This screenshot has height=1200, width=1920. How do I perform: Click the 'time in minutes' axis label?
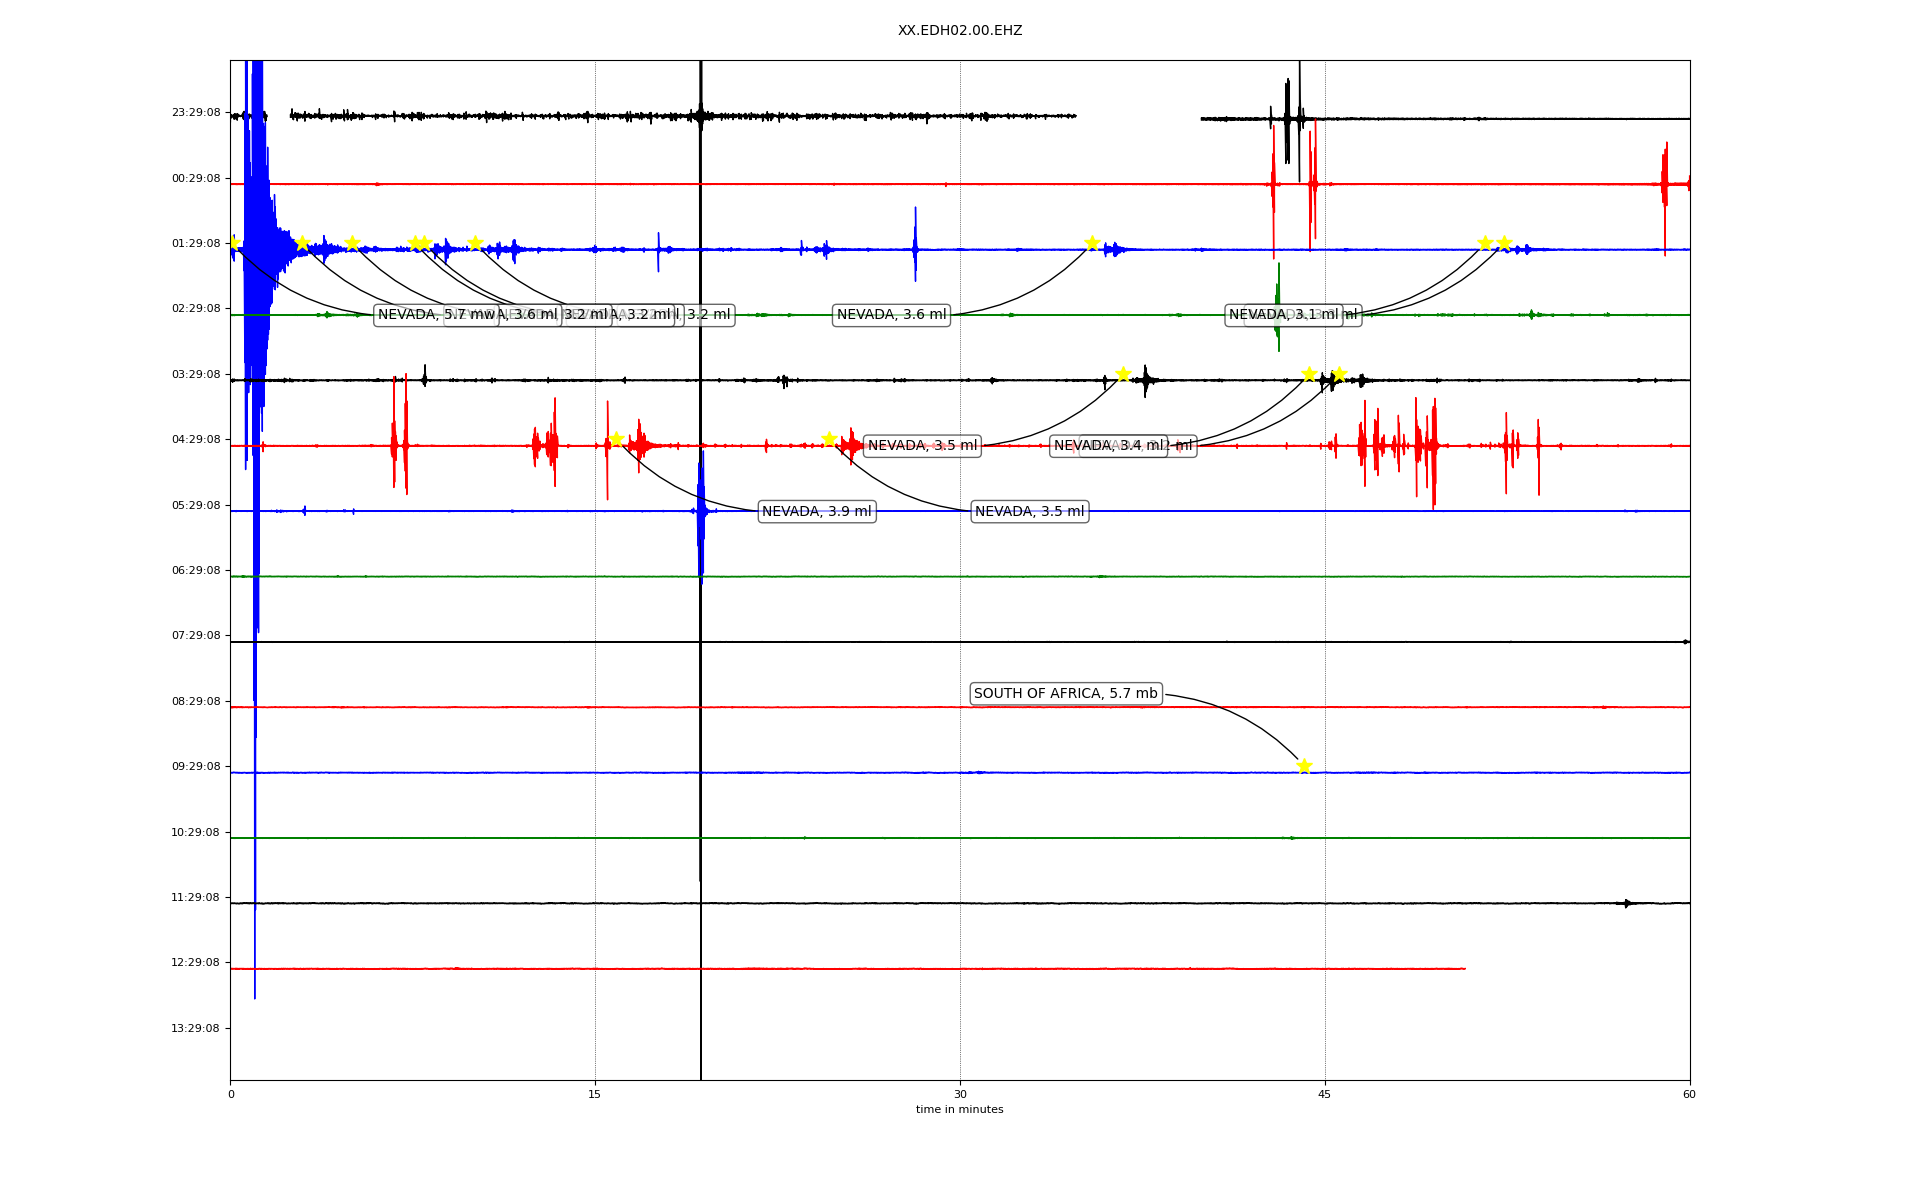959,1110
